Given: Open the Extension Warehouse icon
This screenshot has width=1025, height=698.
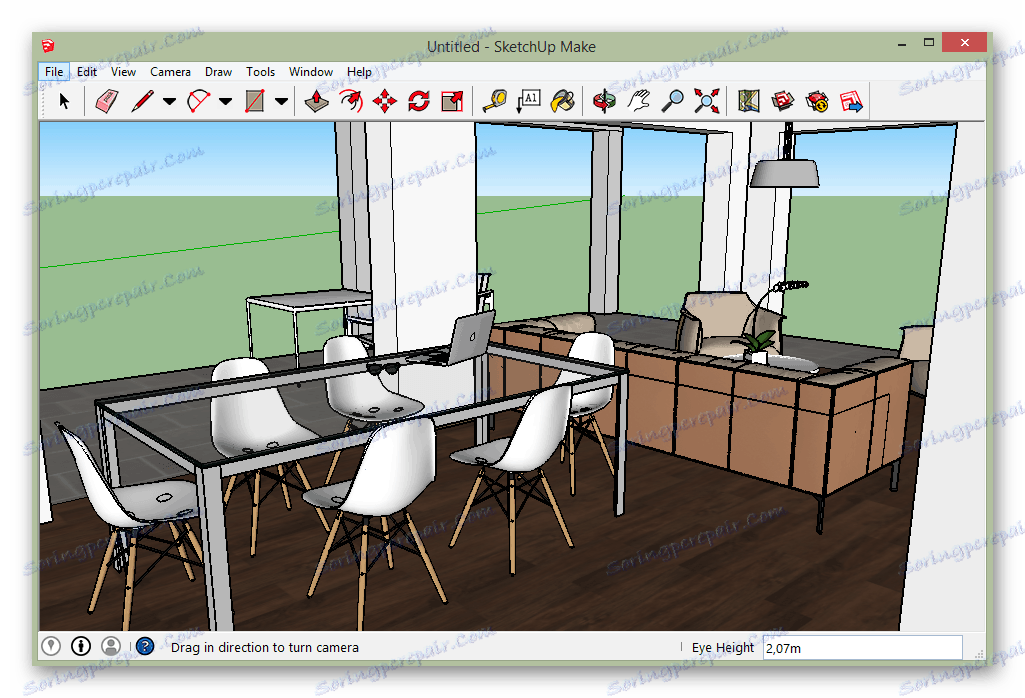Looking at the screenshot, I should (x=817, y=101).
